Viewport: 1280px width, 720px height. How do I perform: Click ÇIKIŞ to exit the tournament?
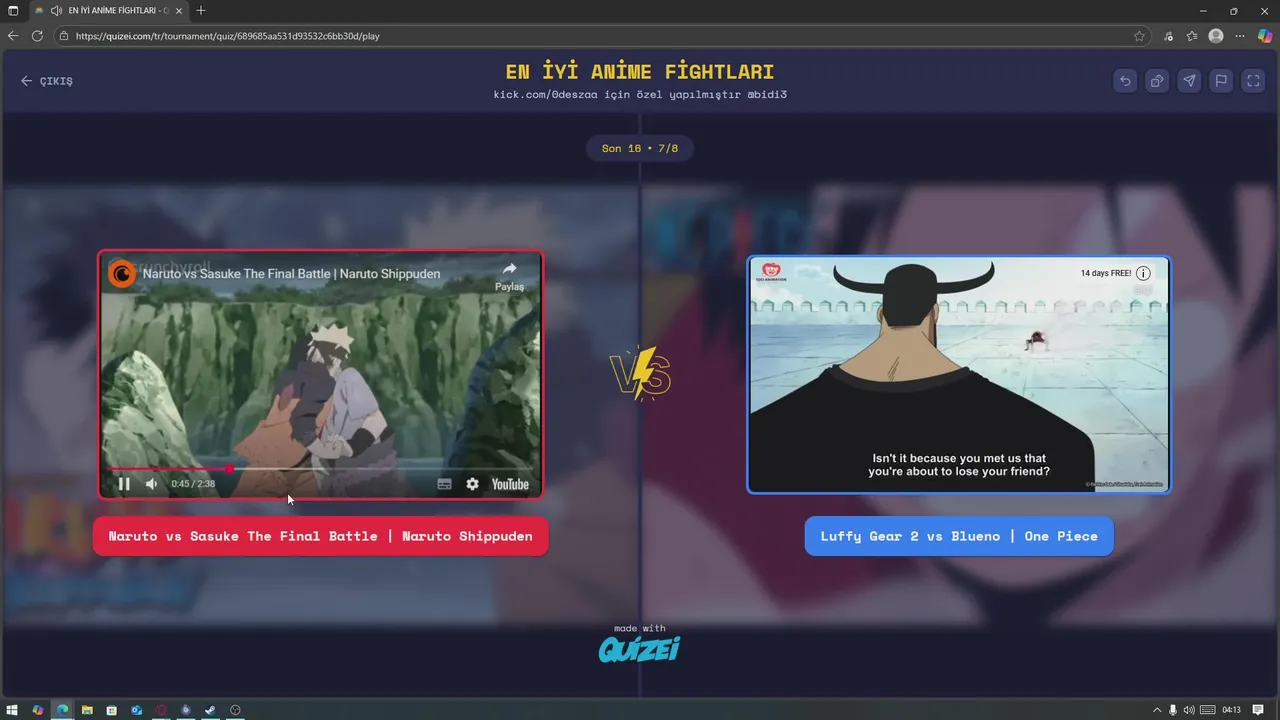(x=47, y=81)
